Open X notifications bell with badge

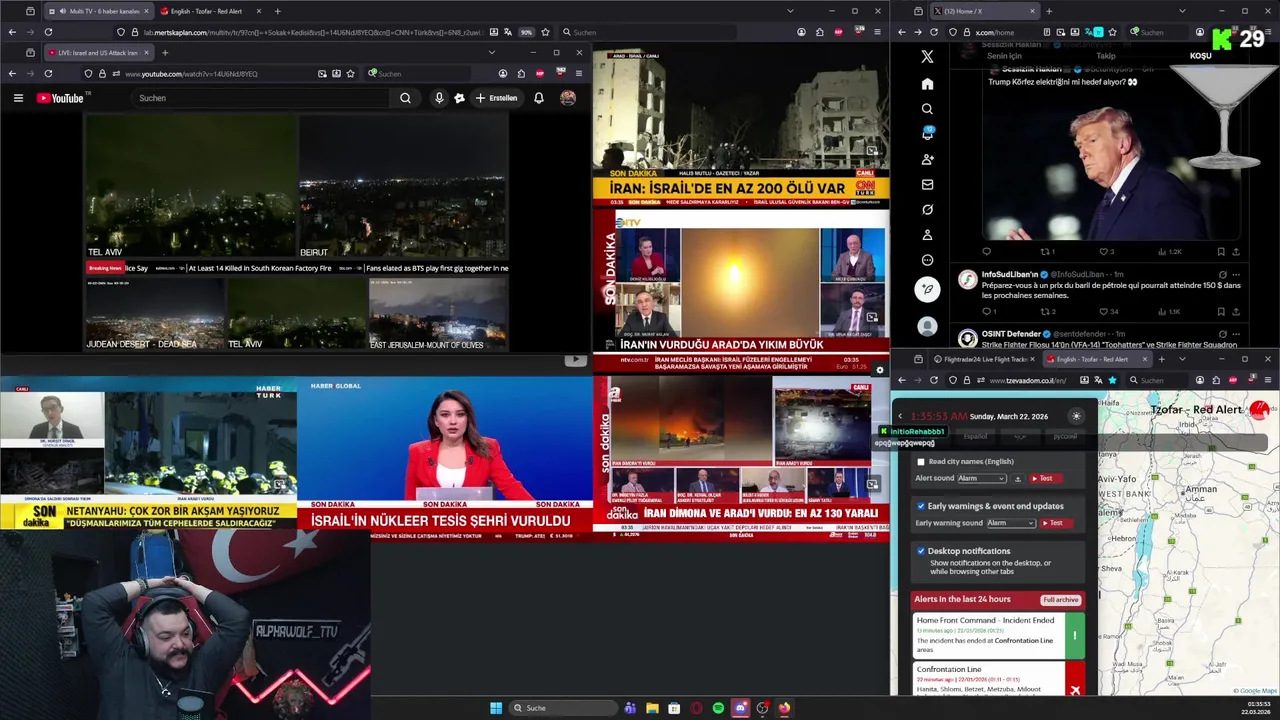point(927,134)
